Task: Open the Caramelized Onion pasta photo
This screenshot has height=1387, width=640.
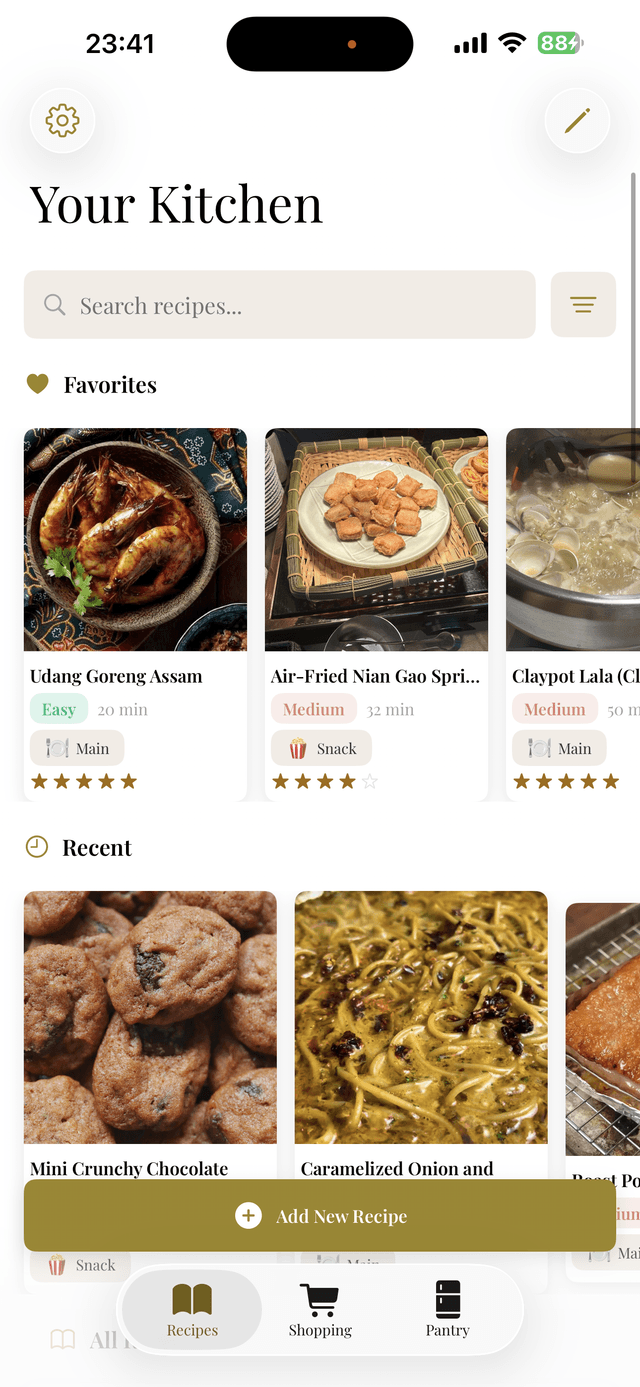Action: [421, 1017]
